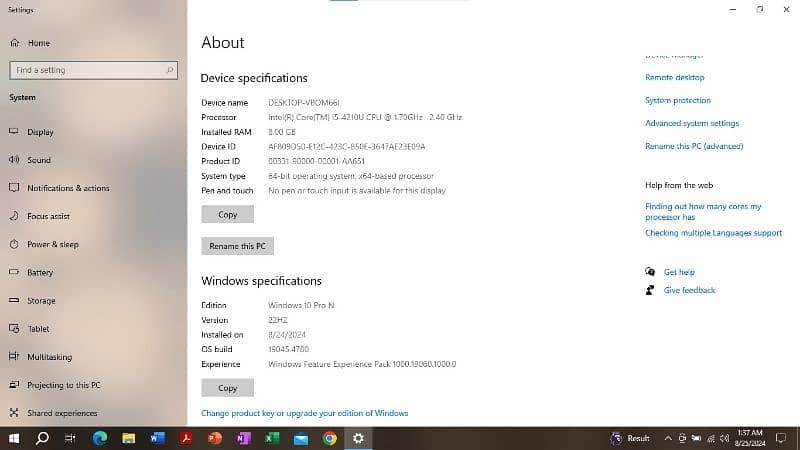
Task: Launch PowerPoint from the taskbar
Action: [x=214, y=438]
